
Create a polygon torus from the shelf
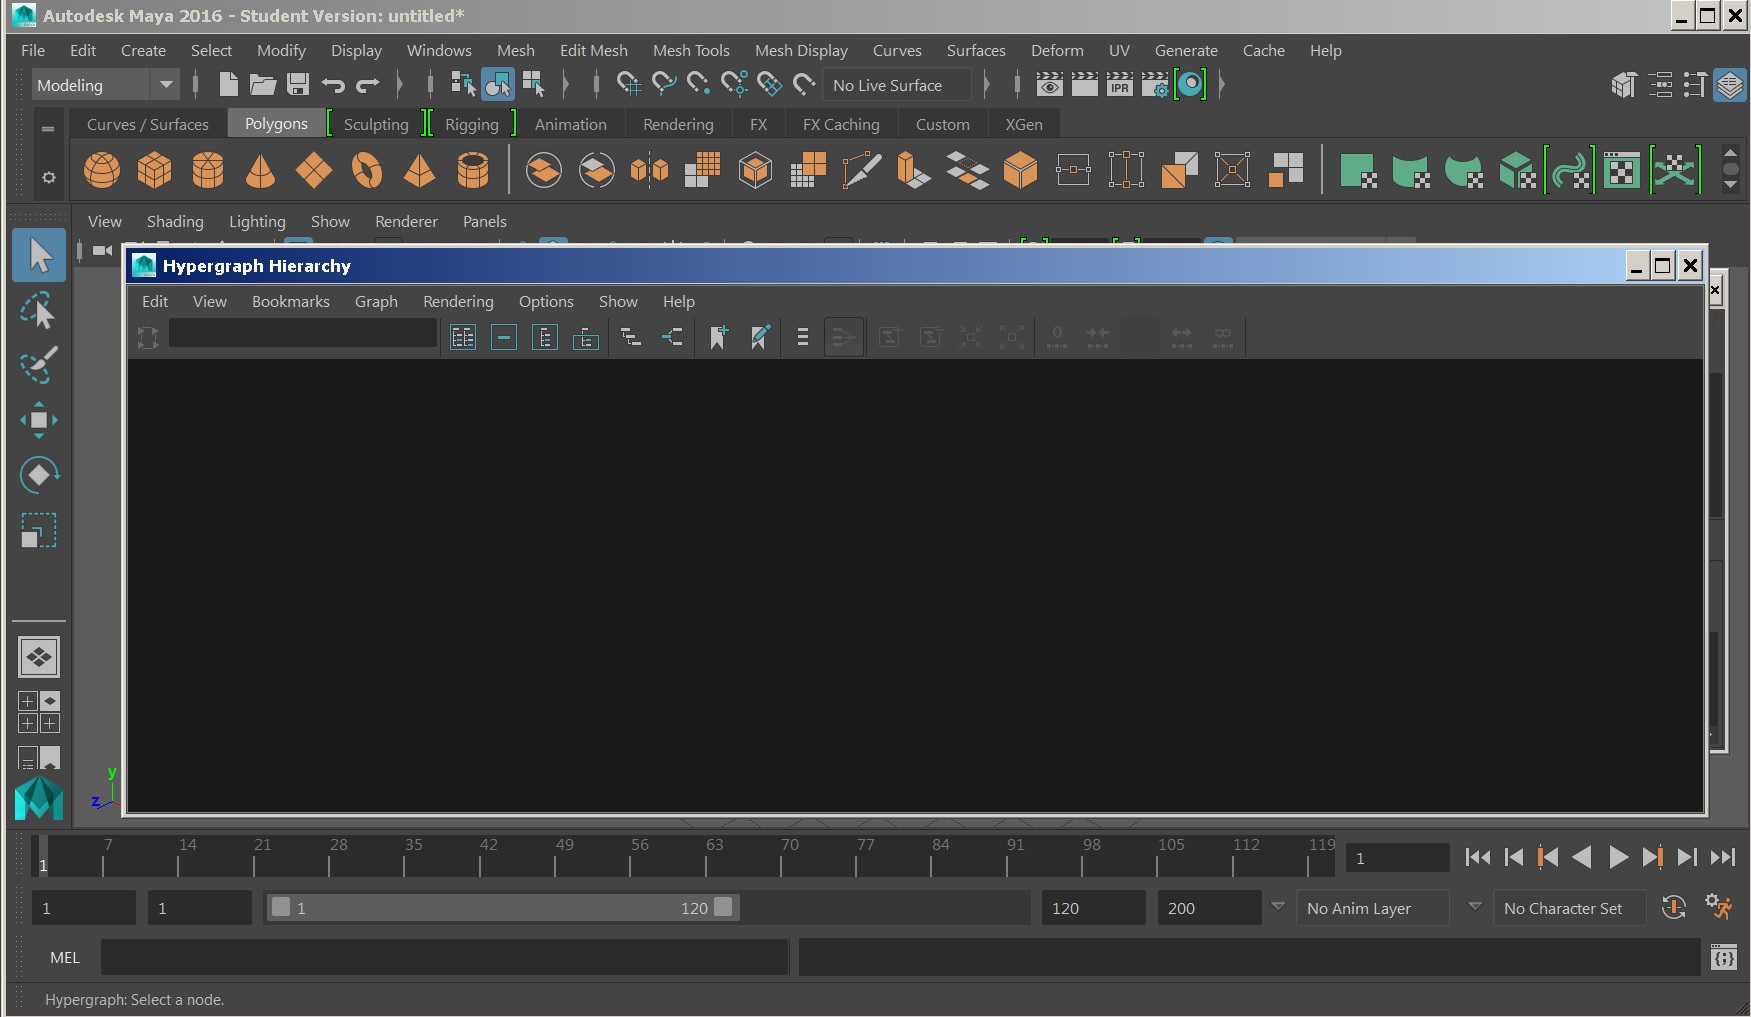point(367,170)
